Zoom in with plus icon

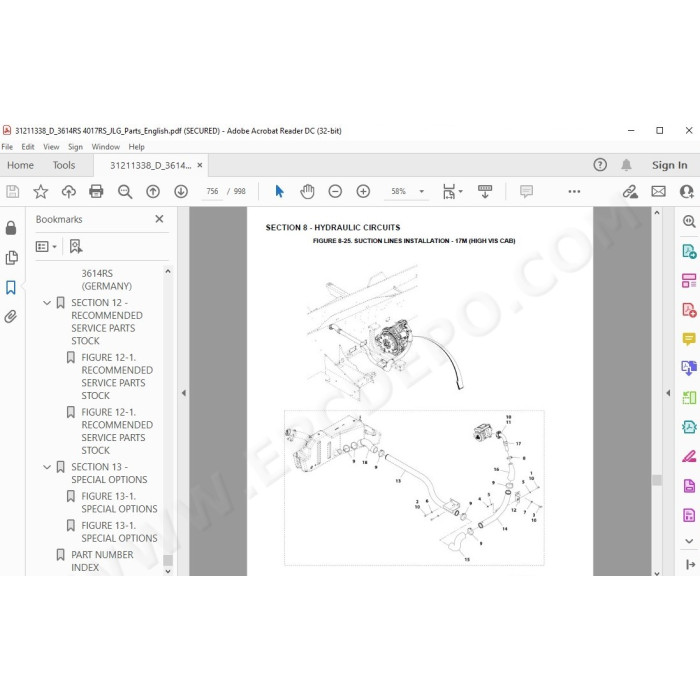tap(363, 192)
